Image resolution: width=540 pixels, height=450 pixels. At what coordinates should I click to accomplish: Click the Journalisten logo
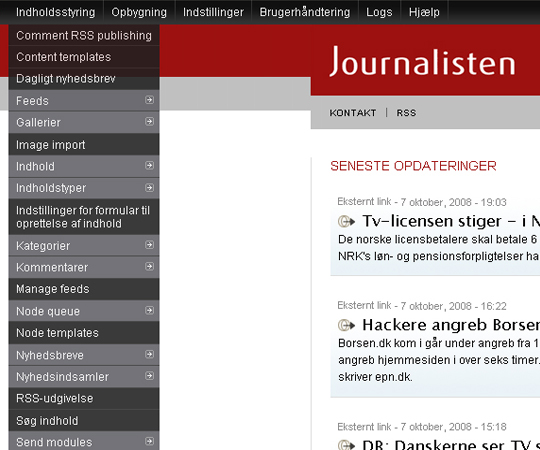click(422, 61)
